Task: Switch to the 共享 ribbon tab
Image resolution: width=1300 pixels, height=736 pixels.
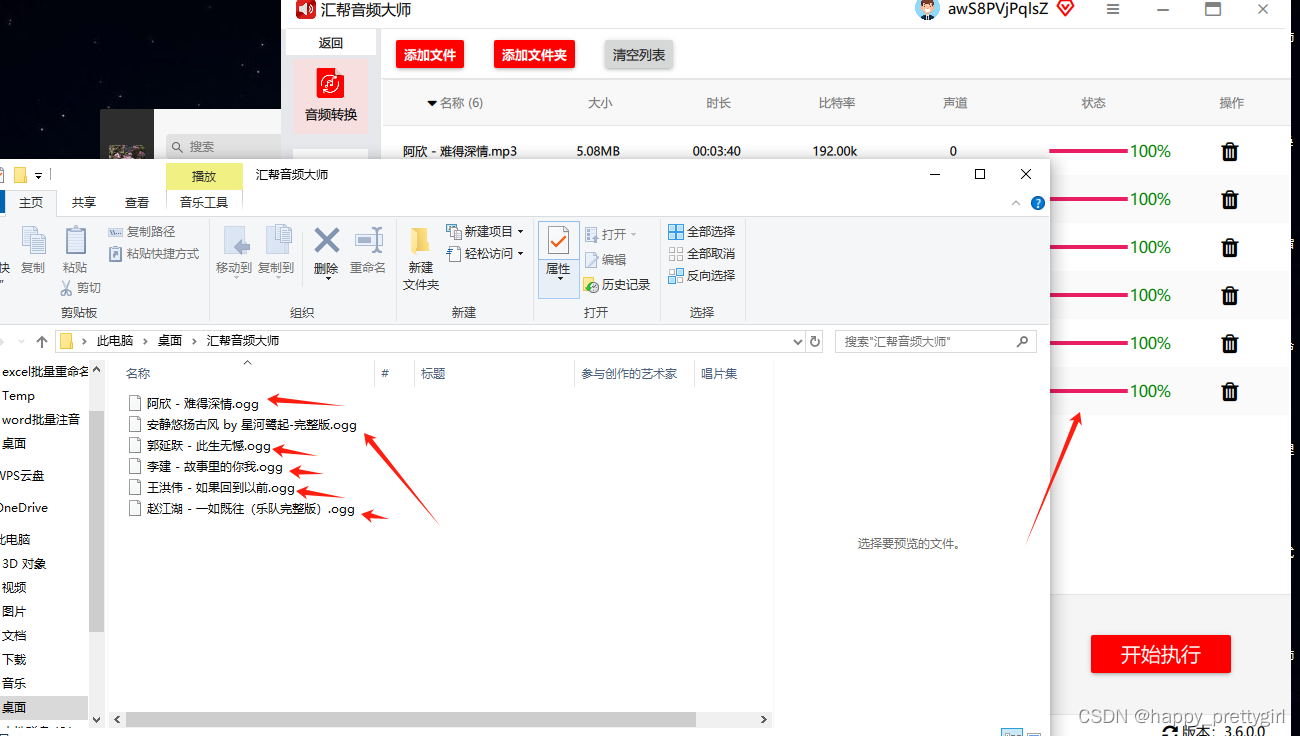Action: point(84,202)
